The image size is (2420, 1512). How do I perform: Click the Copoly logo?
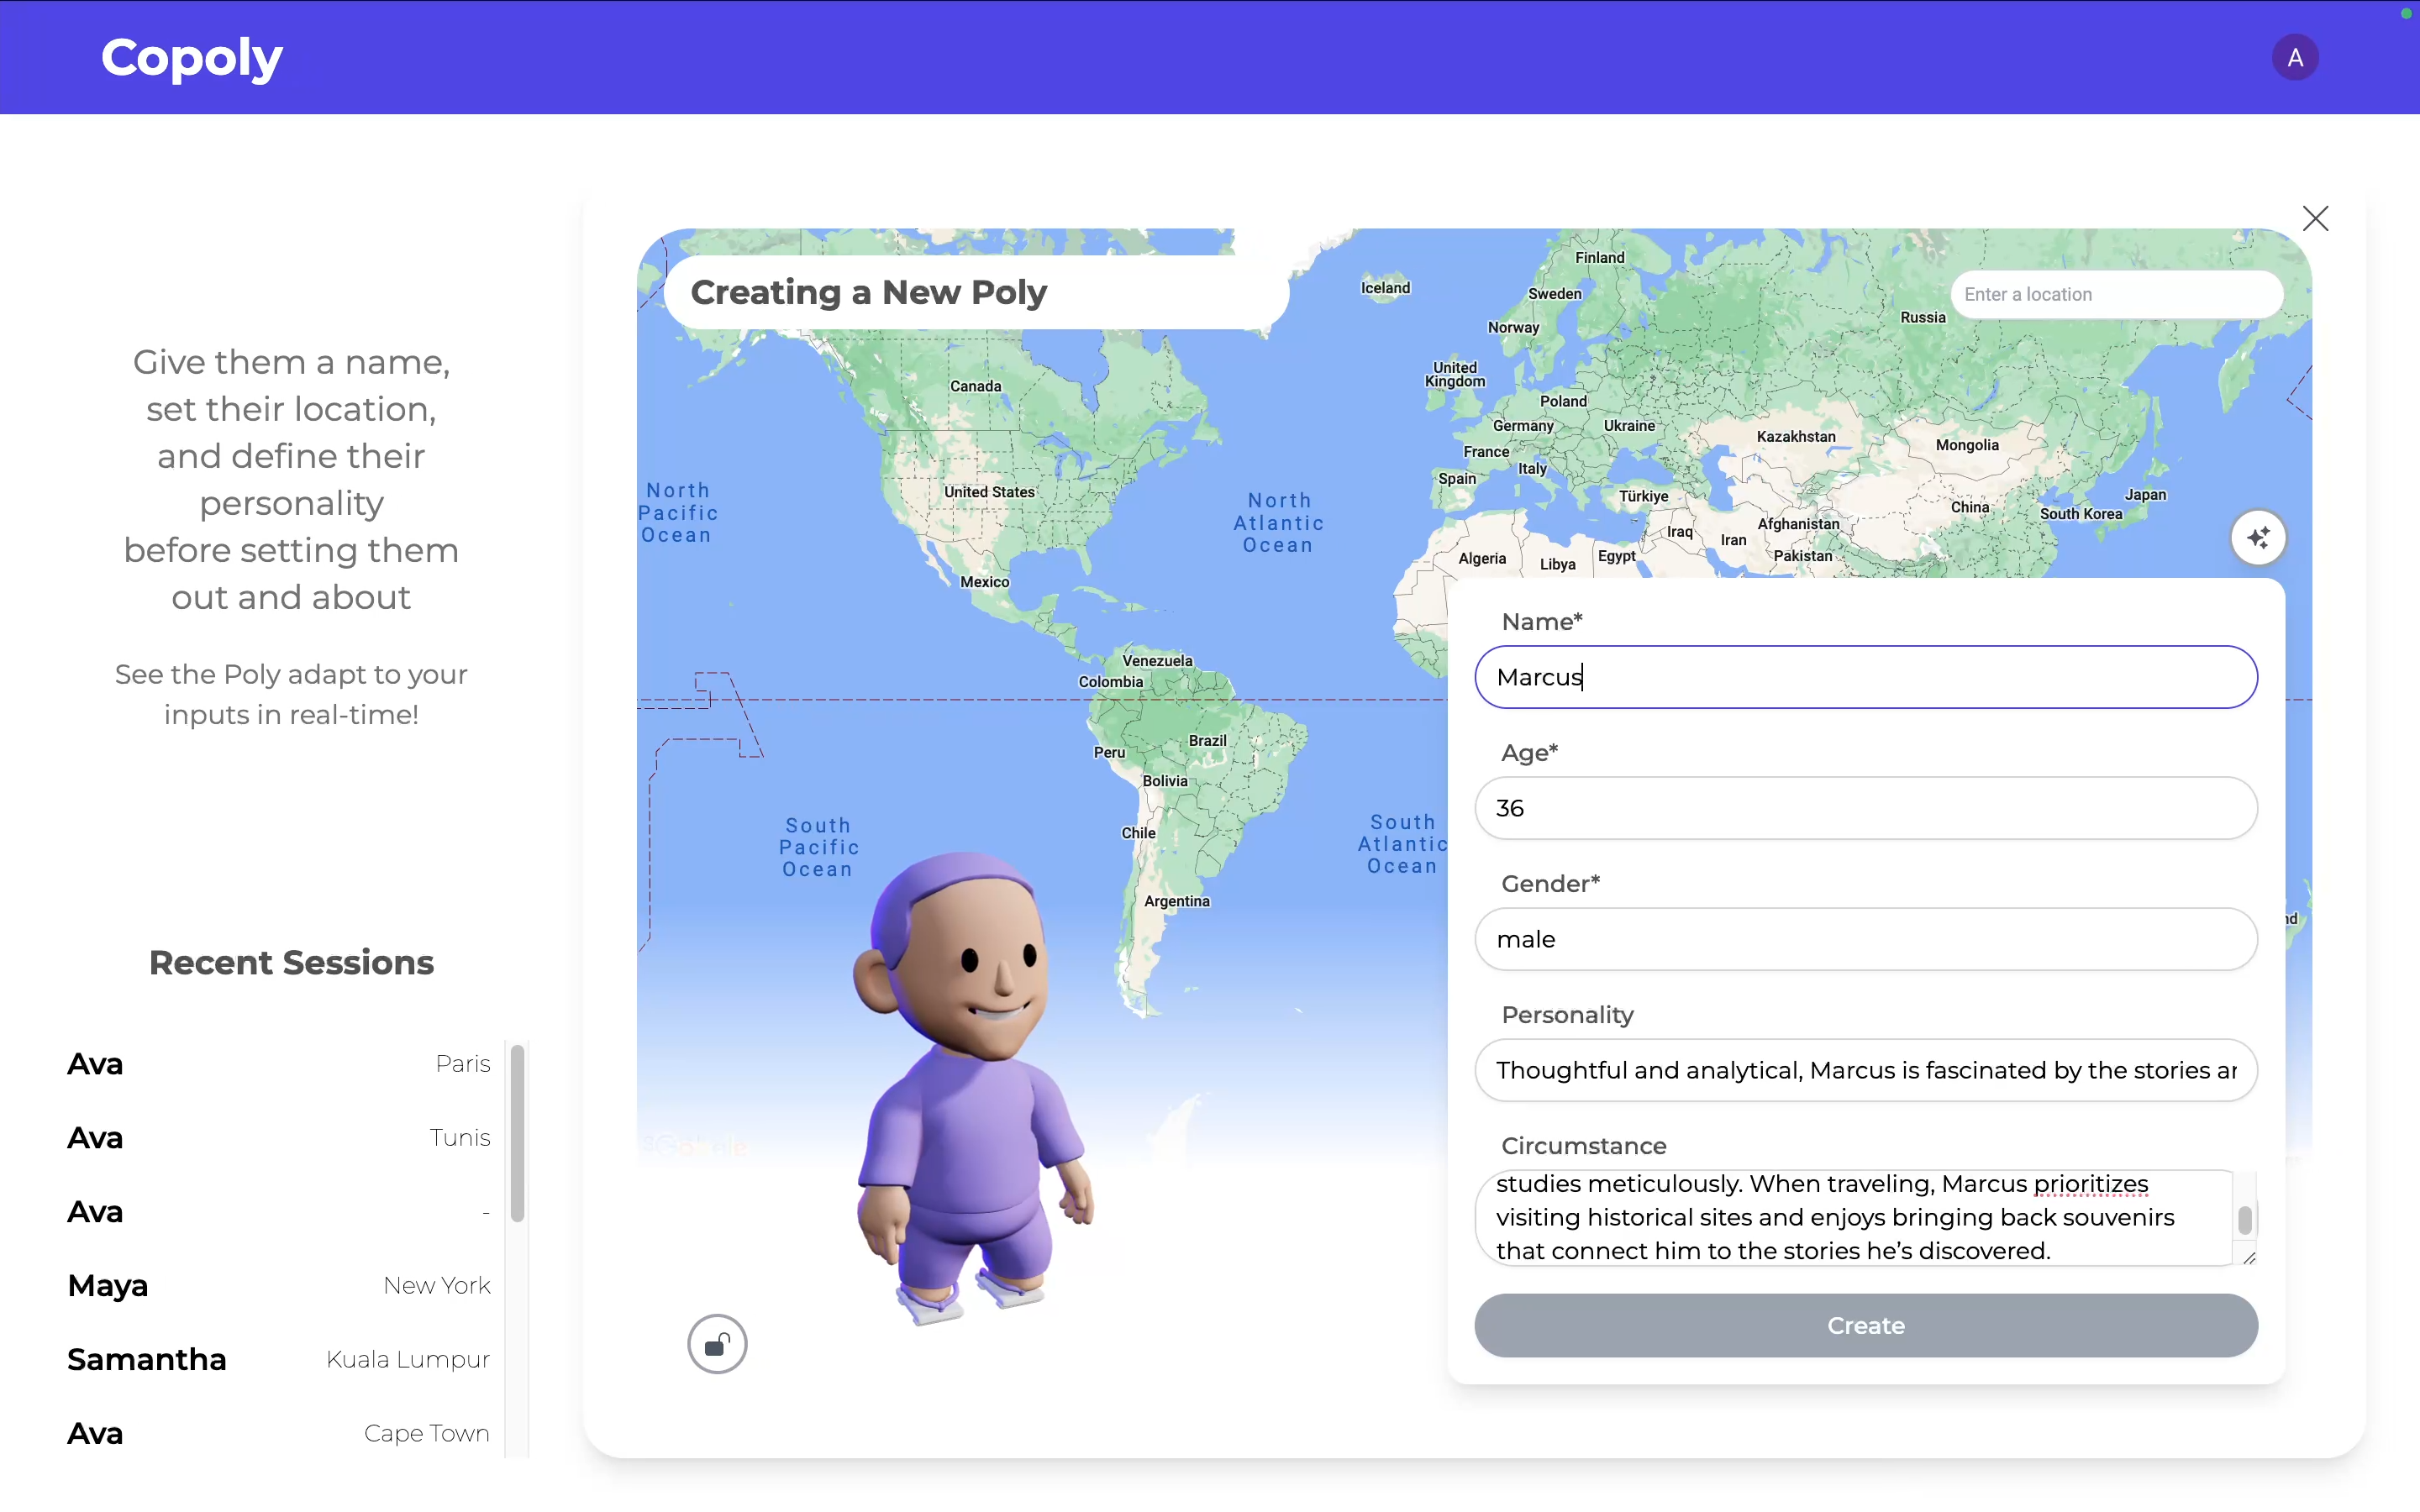click(x=192, y=57)
